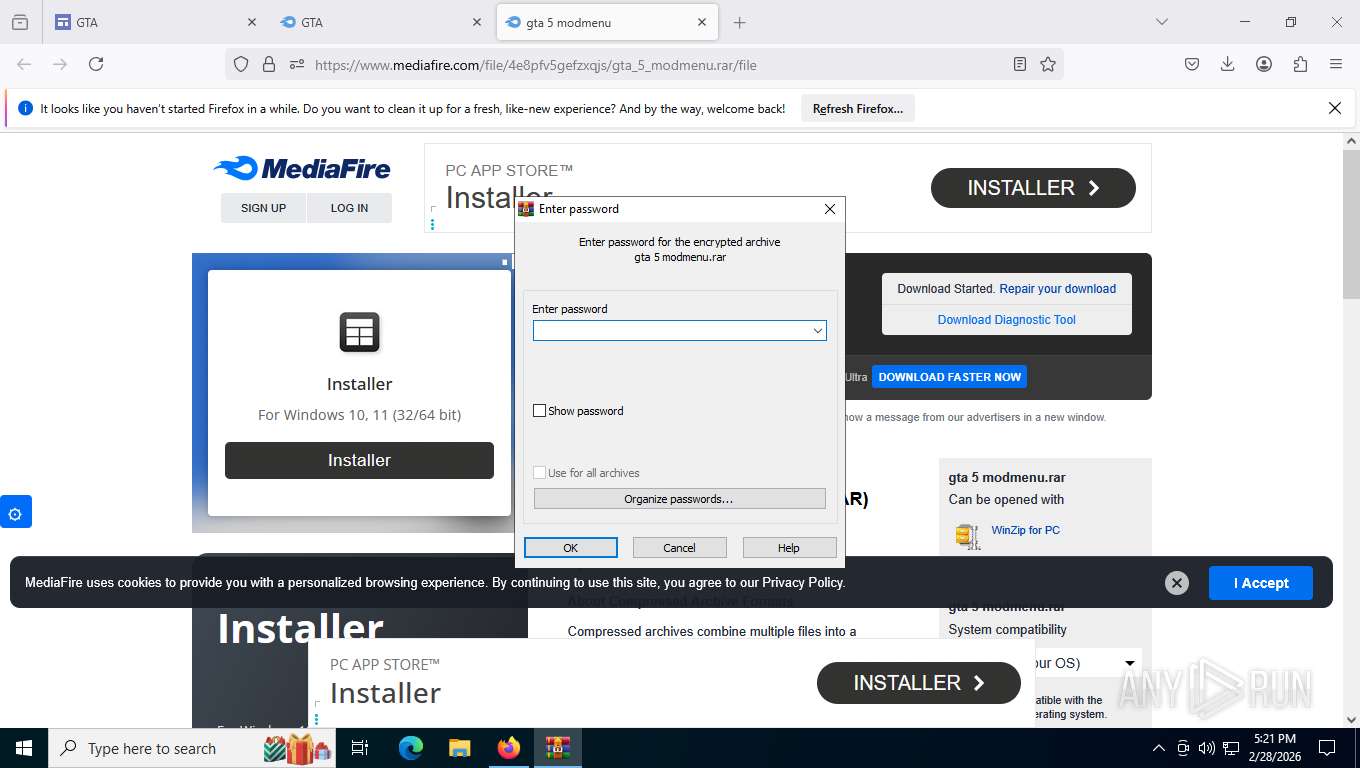The width and height of the screenshot is (1360, 768).
Task: Click the shield tracking protection icon
Action: point(241,64)
